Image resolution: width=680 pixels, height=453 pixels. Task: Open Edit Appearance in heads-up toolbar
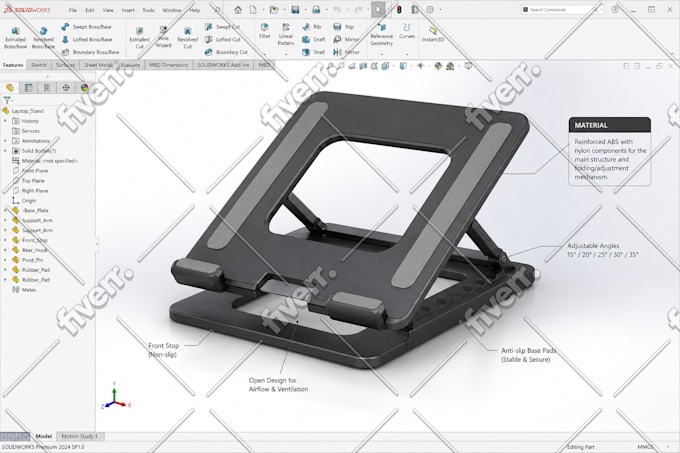coord(438,66)
